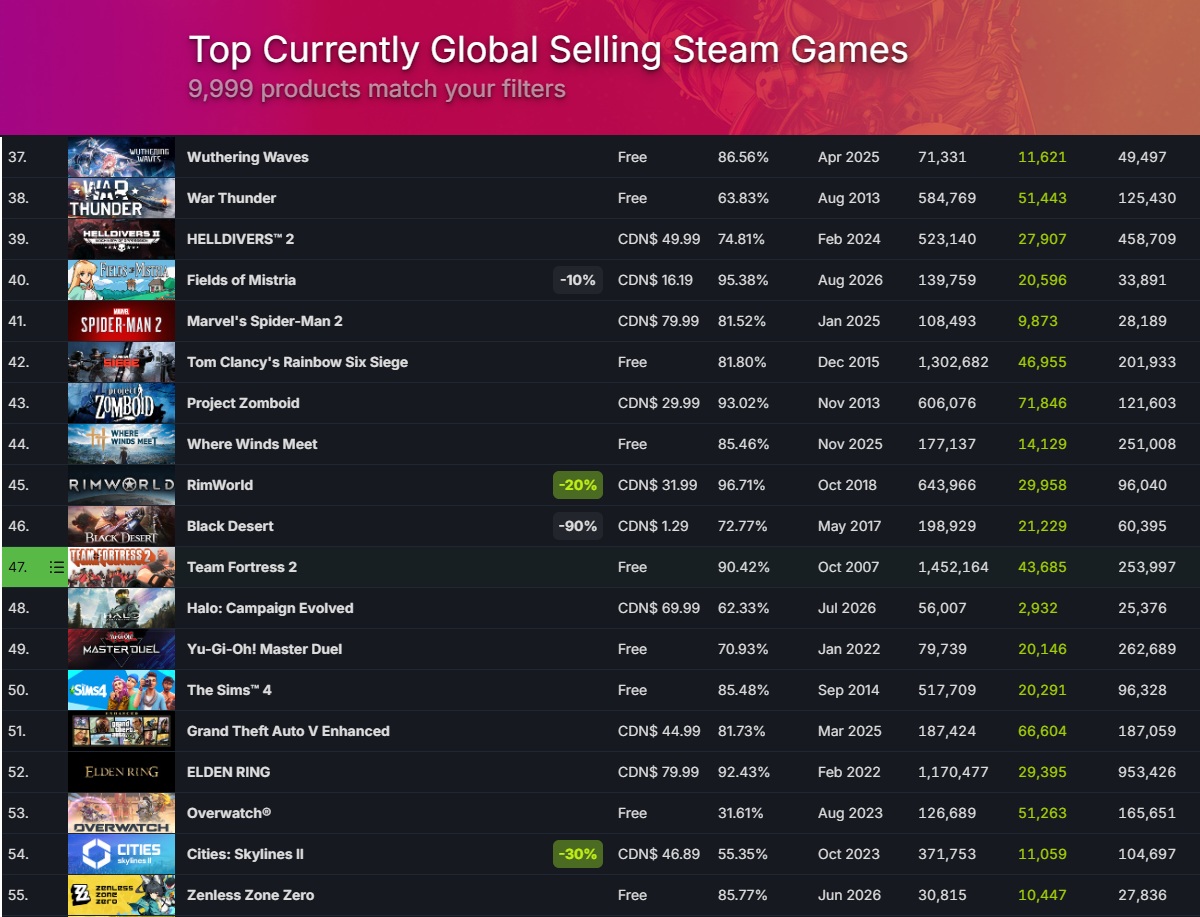Open the Halo: Campaign Evolved title link
The image size is (1200, 917).
coord(270,608)
